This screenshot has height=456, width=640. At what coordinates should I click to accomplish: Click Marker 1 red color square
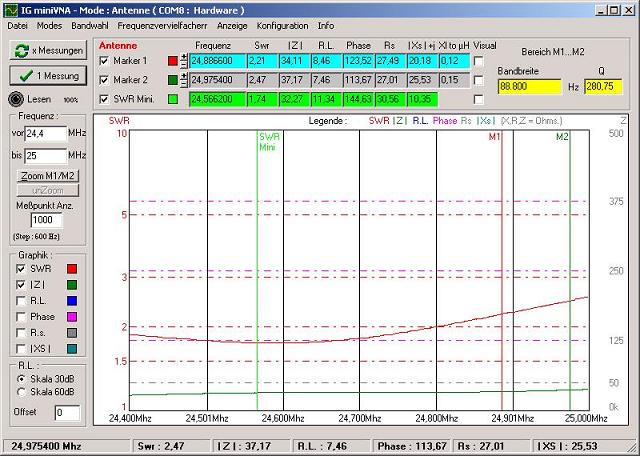pyautogui.click(x=173, y=62)
